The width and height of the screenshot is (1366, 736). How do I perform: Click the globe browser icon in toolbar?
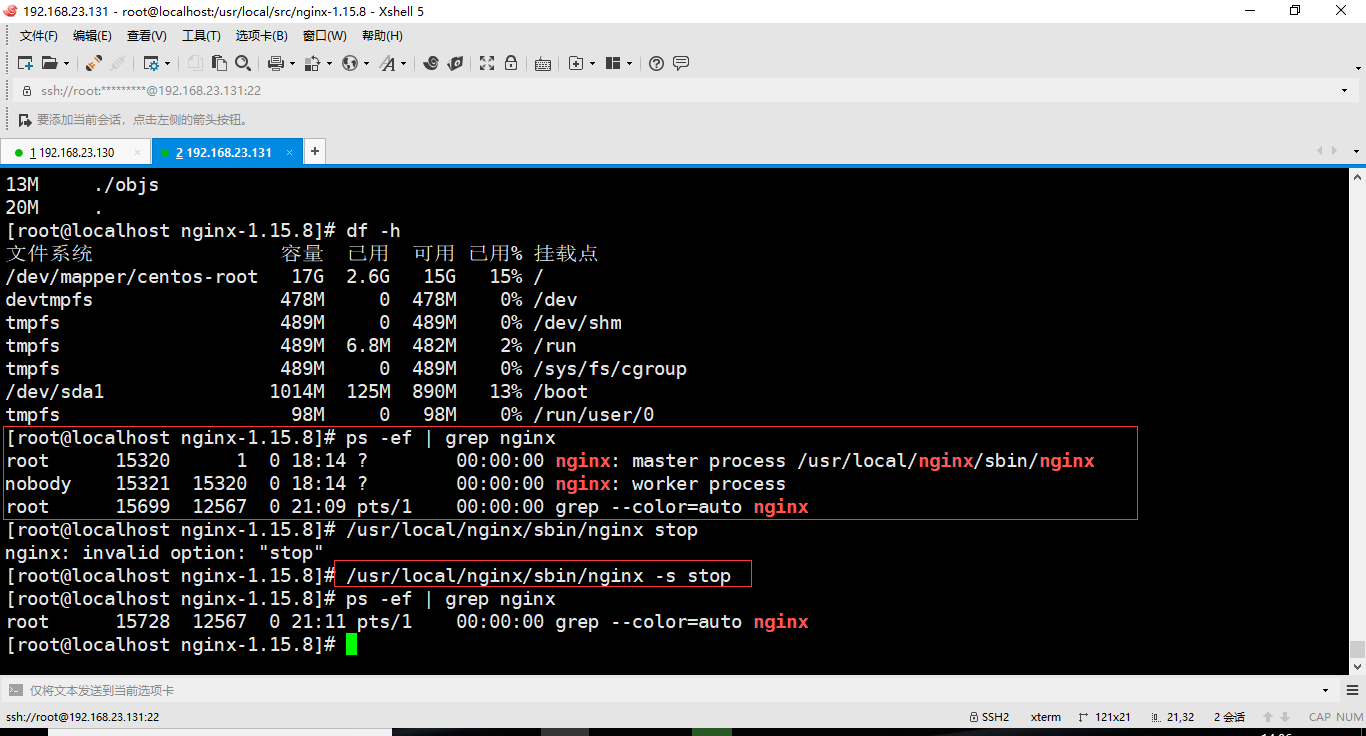coord(352,63)
